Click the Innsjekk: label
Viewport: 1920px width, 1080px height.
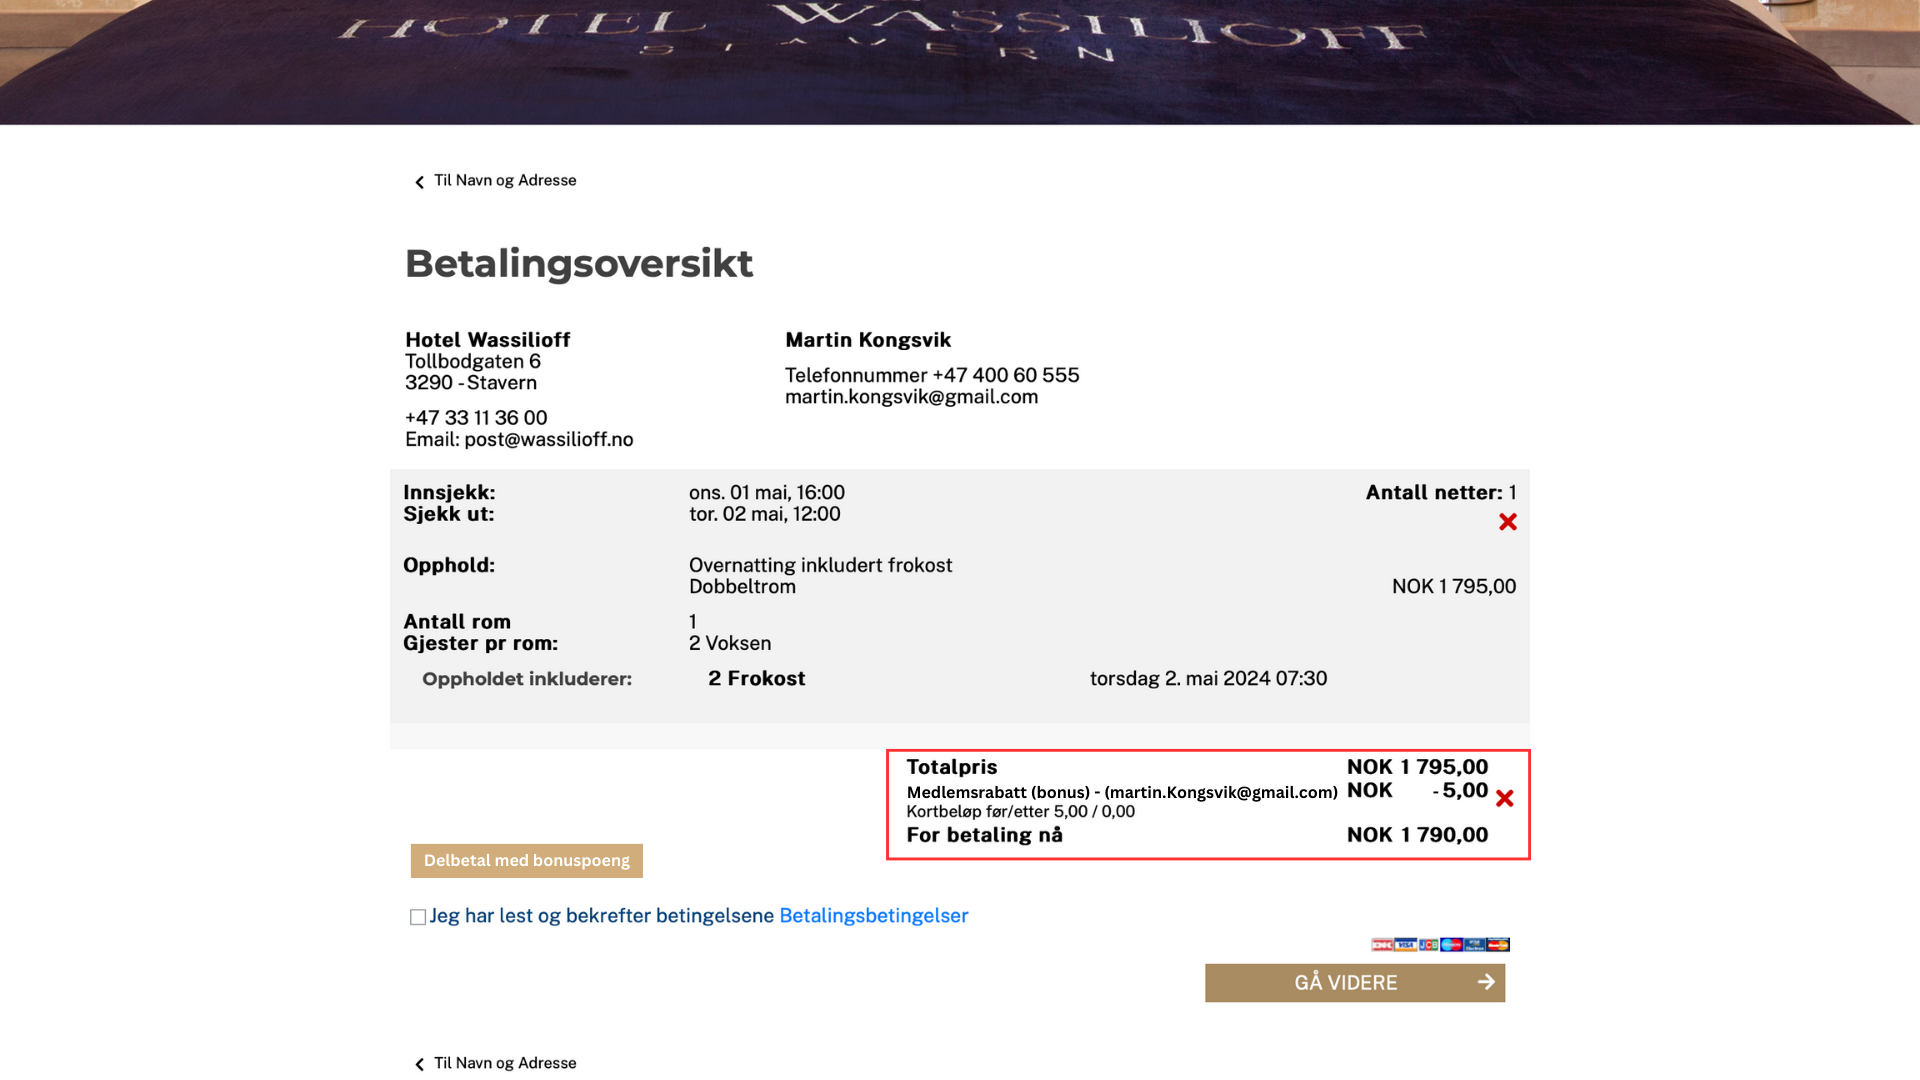449,493
